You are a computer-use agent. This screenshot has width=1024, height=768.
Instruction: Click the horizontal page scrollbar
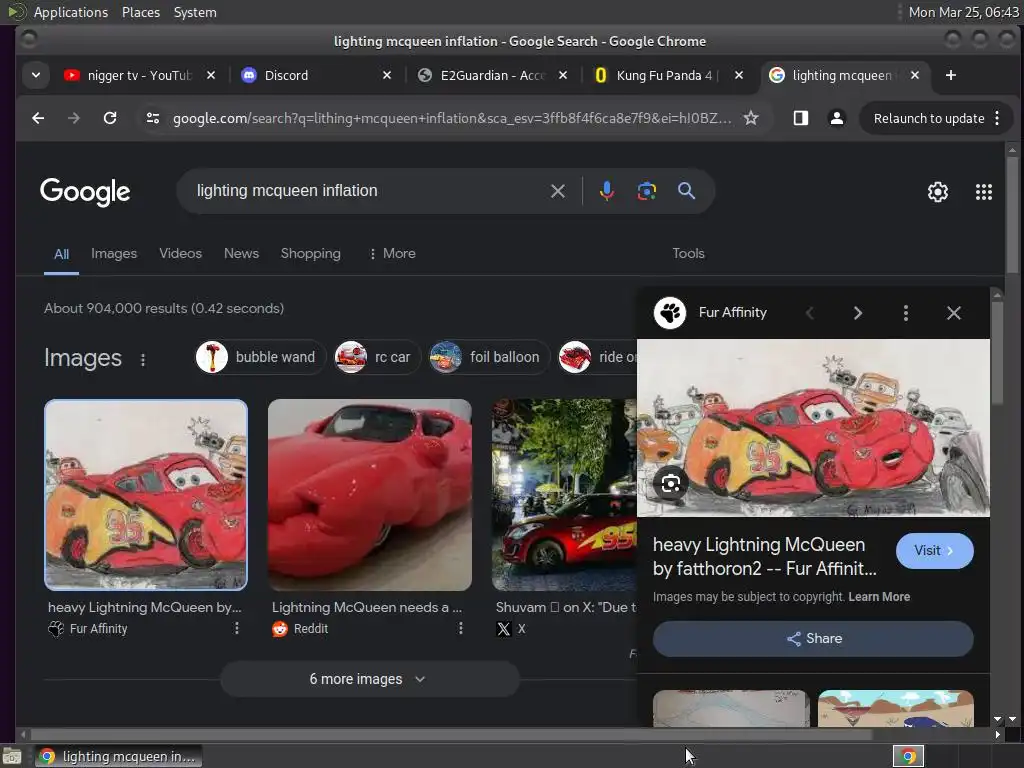(x=451, y=735)
